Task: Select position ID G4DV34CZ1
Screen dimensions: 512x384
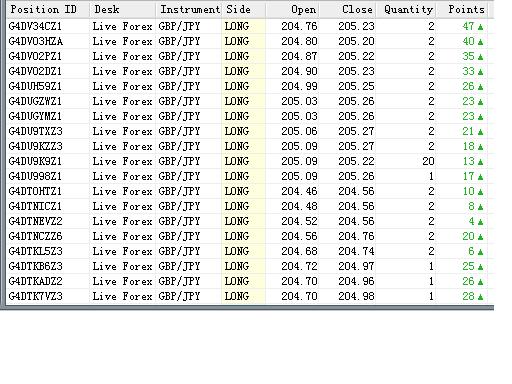Action: click(x=35, y=26)
